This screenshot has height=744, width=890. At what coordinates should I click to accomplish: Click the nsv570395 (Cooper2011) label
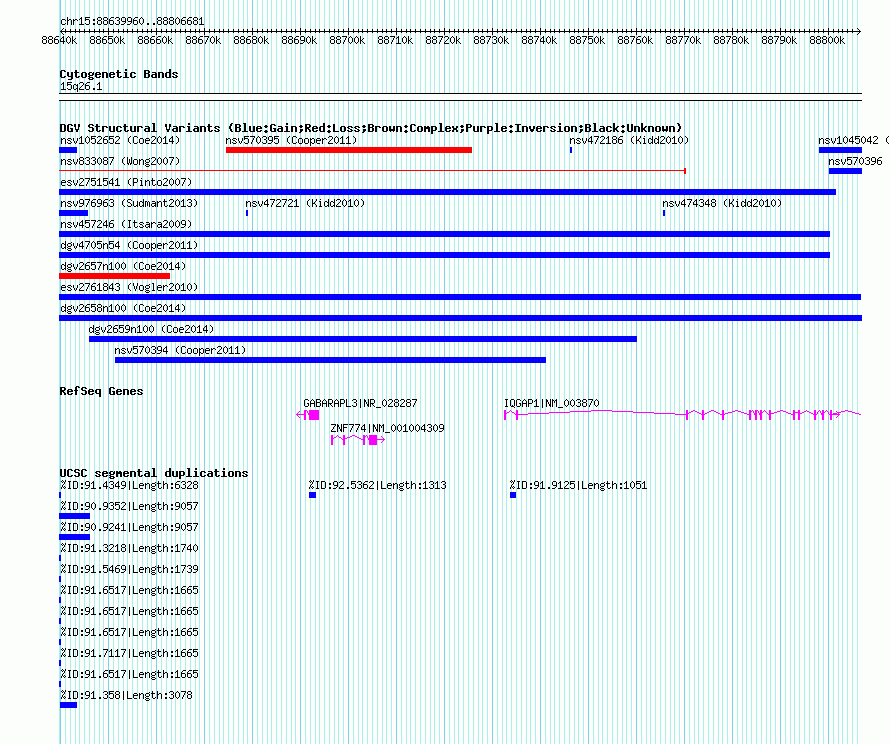(x=291, y=140)
